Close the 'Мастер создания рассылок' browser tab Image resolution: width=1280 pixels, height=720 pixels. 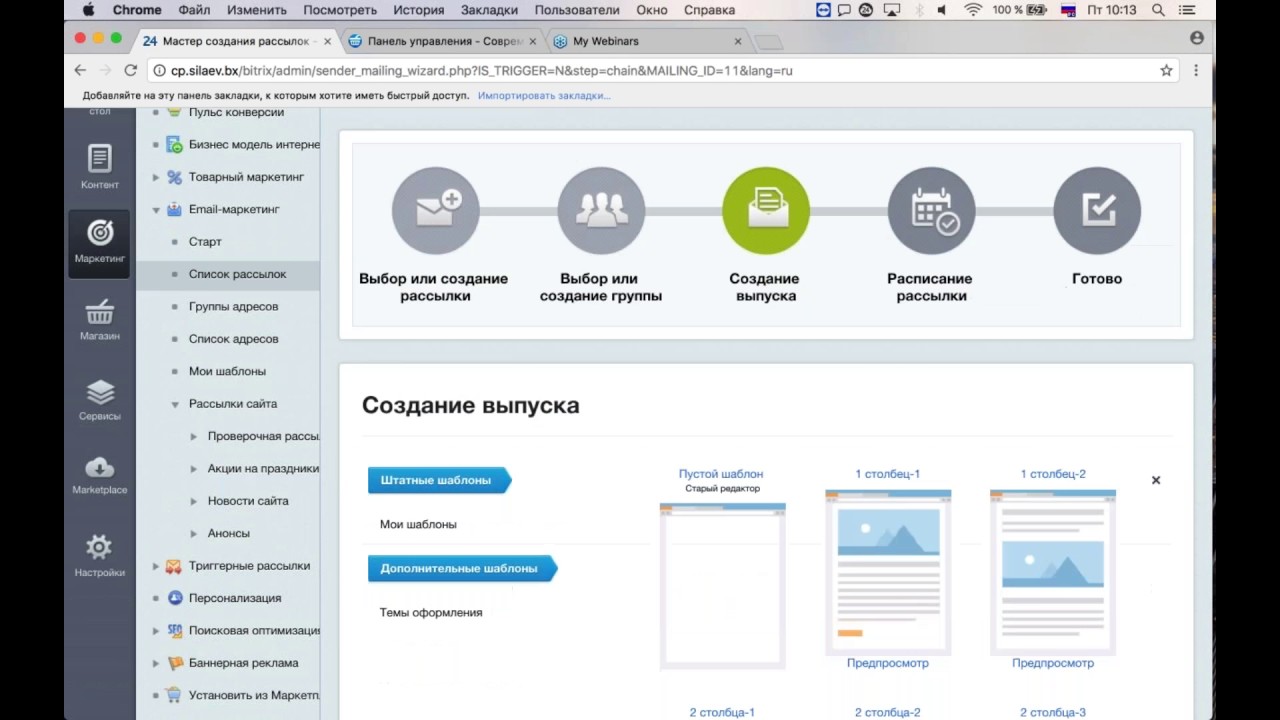coord(327,41)
